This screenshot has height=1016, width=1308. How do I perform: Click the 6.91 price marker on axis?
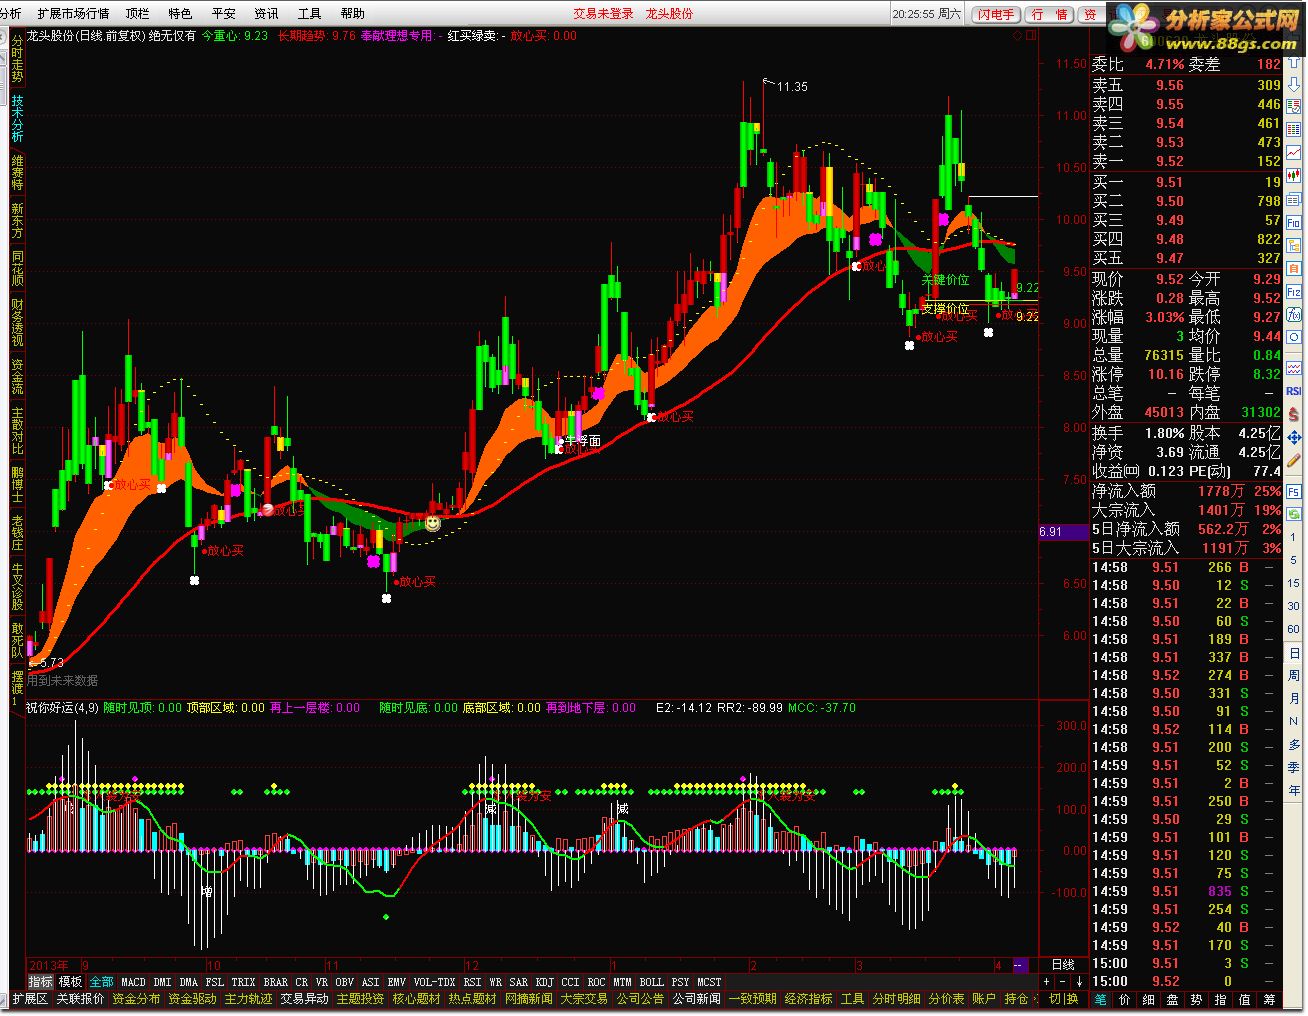(1062, 532)
